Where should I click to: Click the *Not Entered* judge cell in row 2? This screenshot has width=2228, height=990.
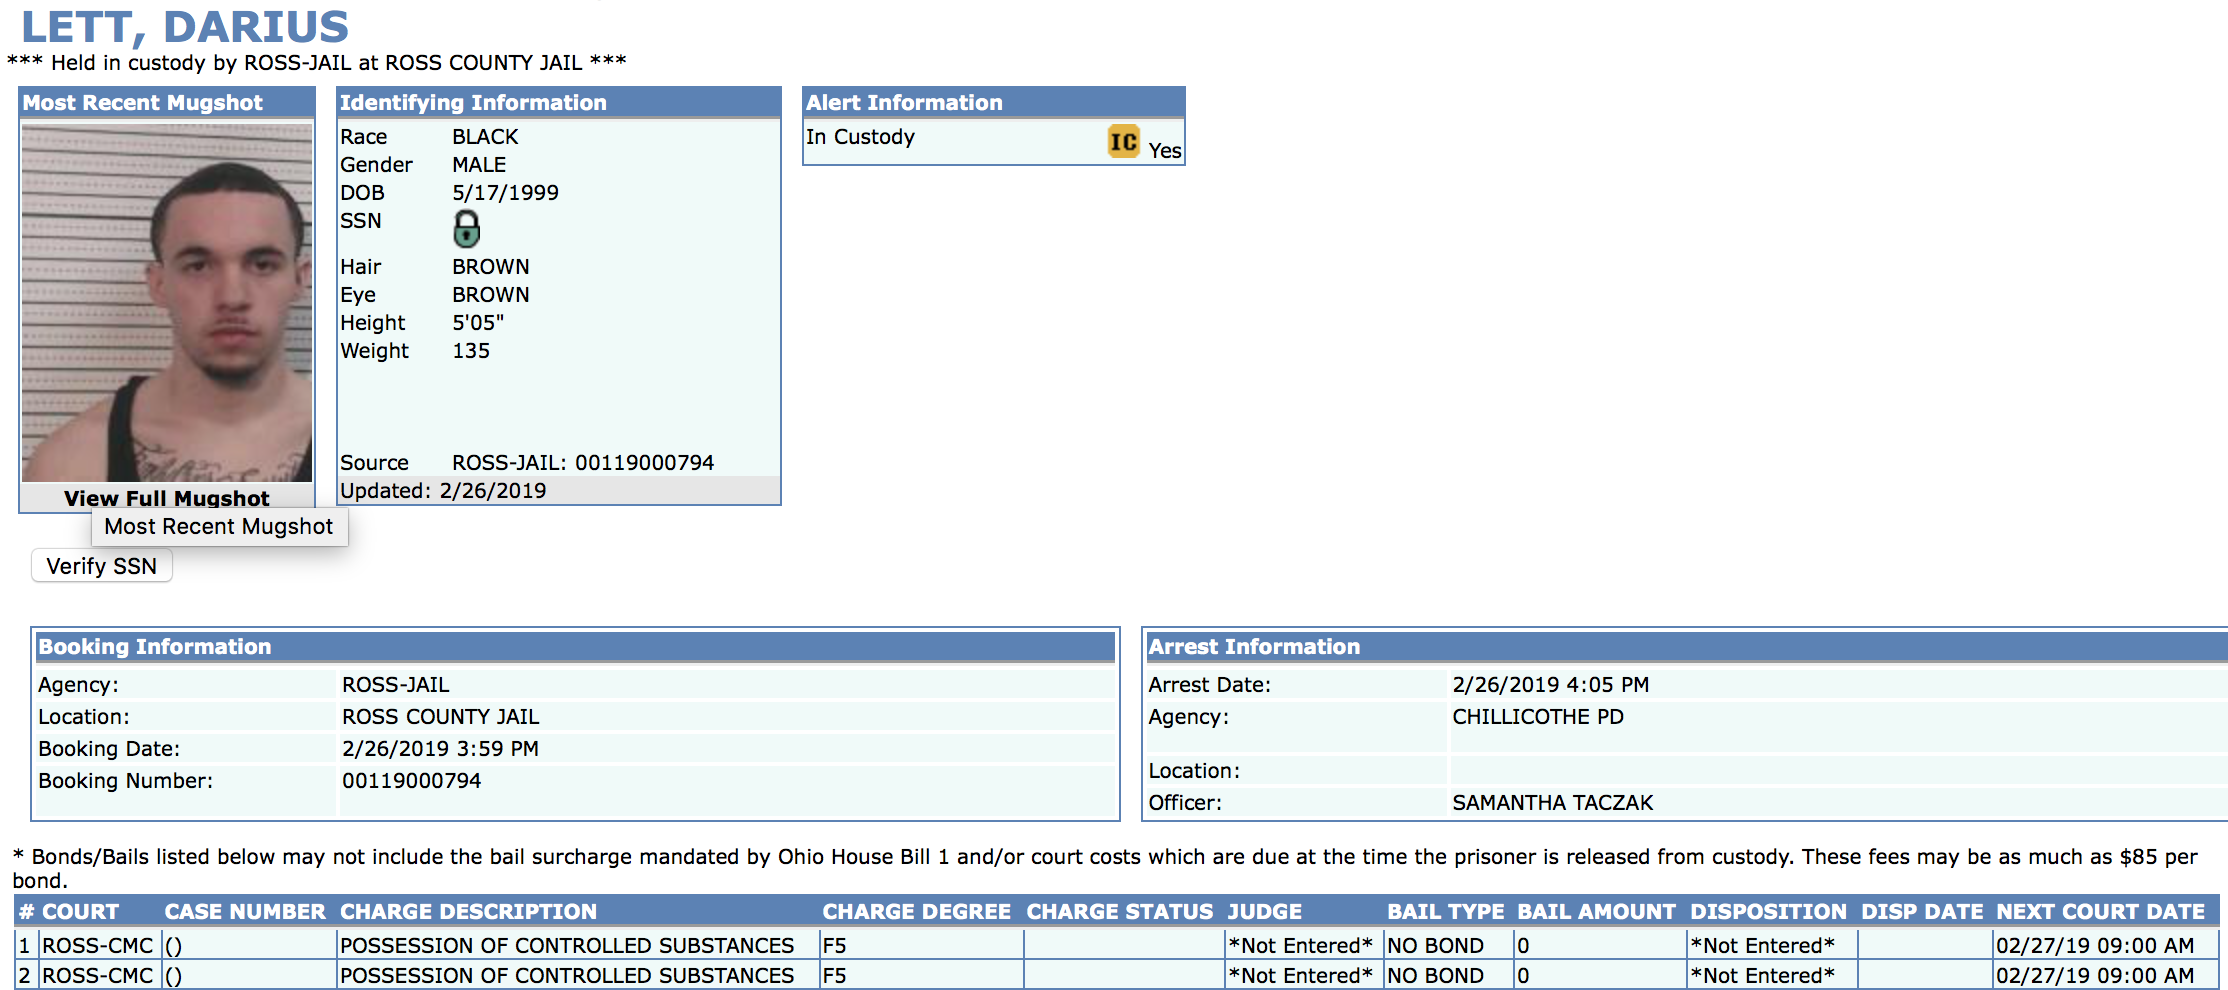[x=1300, y=975]
